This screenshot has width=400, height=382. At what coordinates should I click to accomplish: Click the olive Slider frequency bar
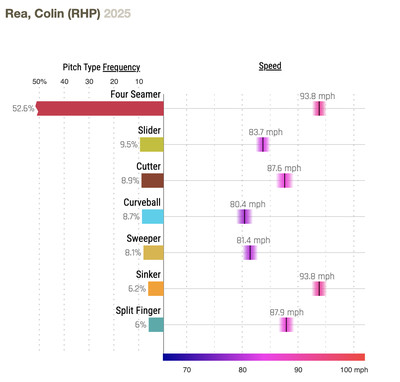(152, 145)
